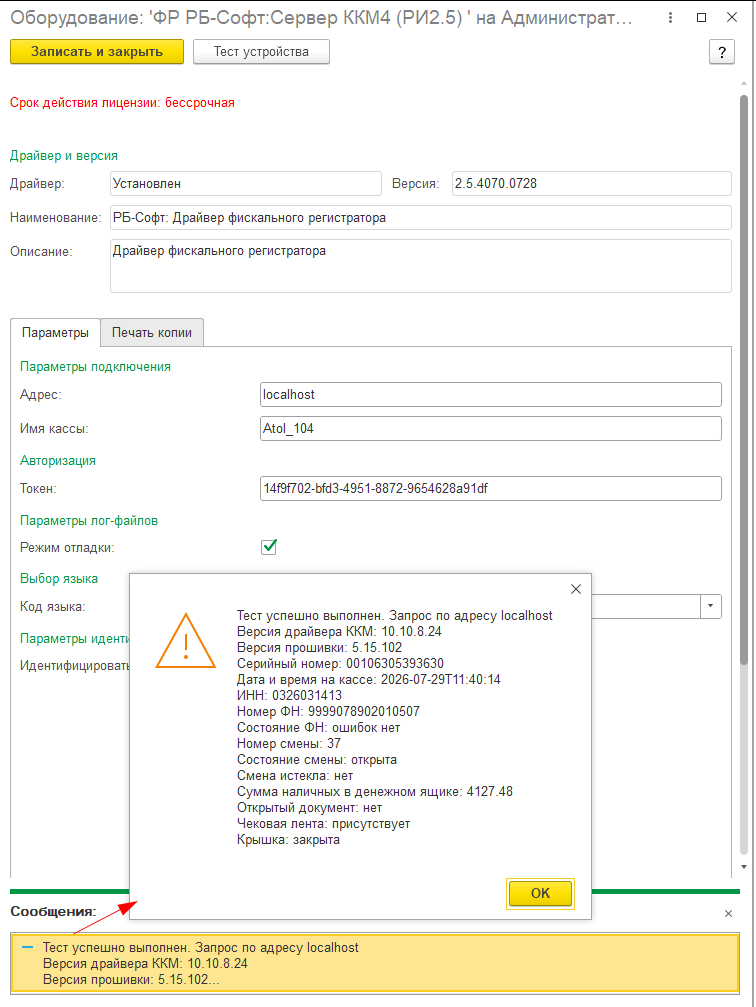Switch to the Печать копии tab

(x=152, y=333)
